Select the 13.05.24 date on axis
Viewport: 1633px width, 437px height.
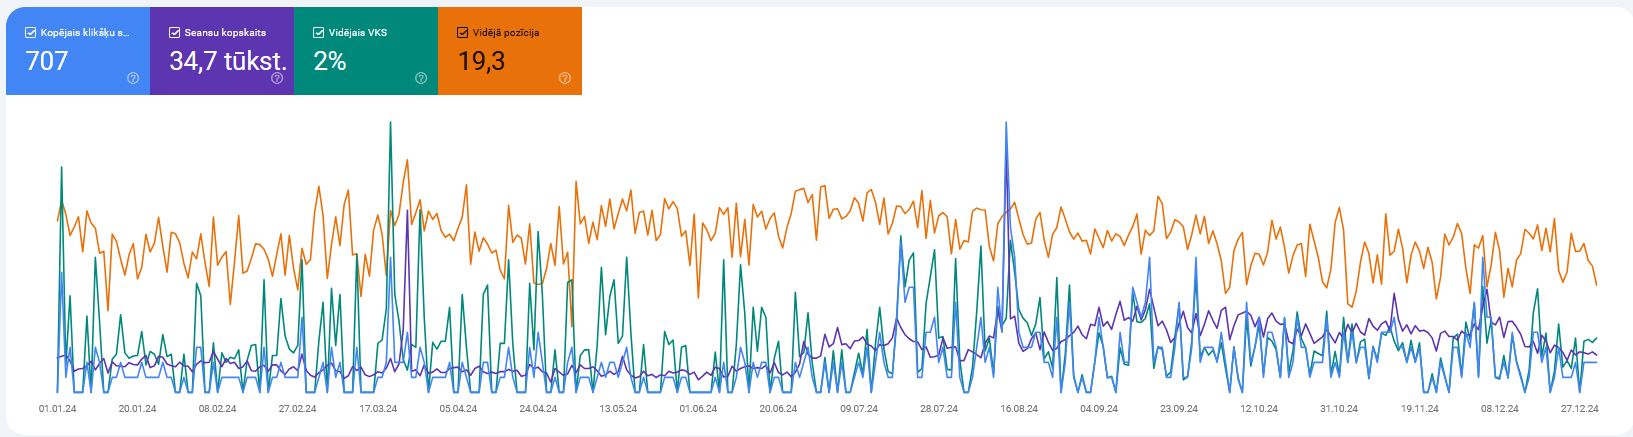click(618, 409)
